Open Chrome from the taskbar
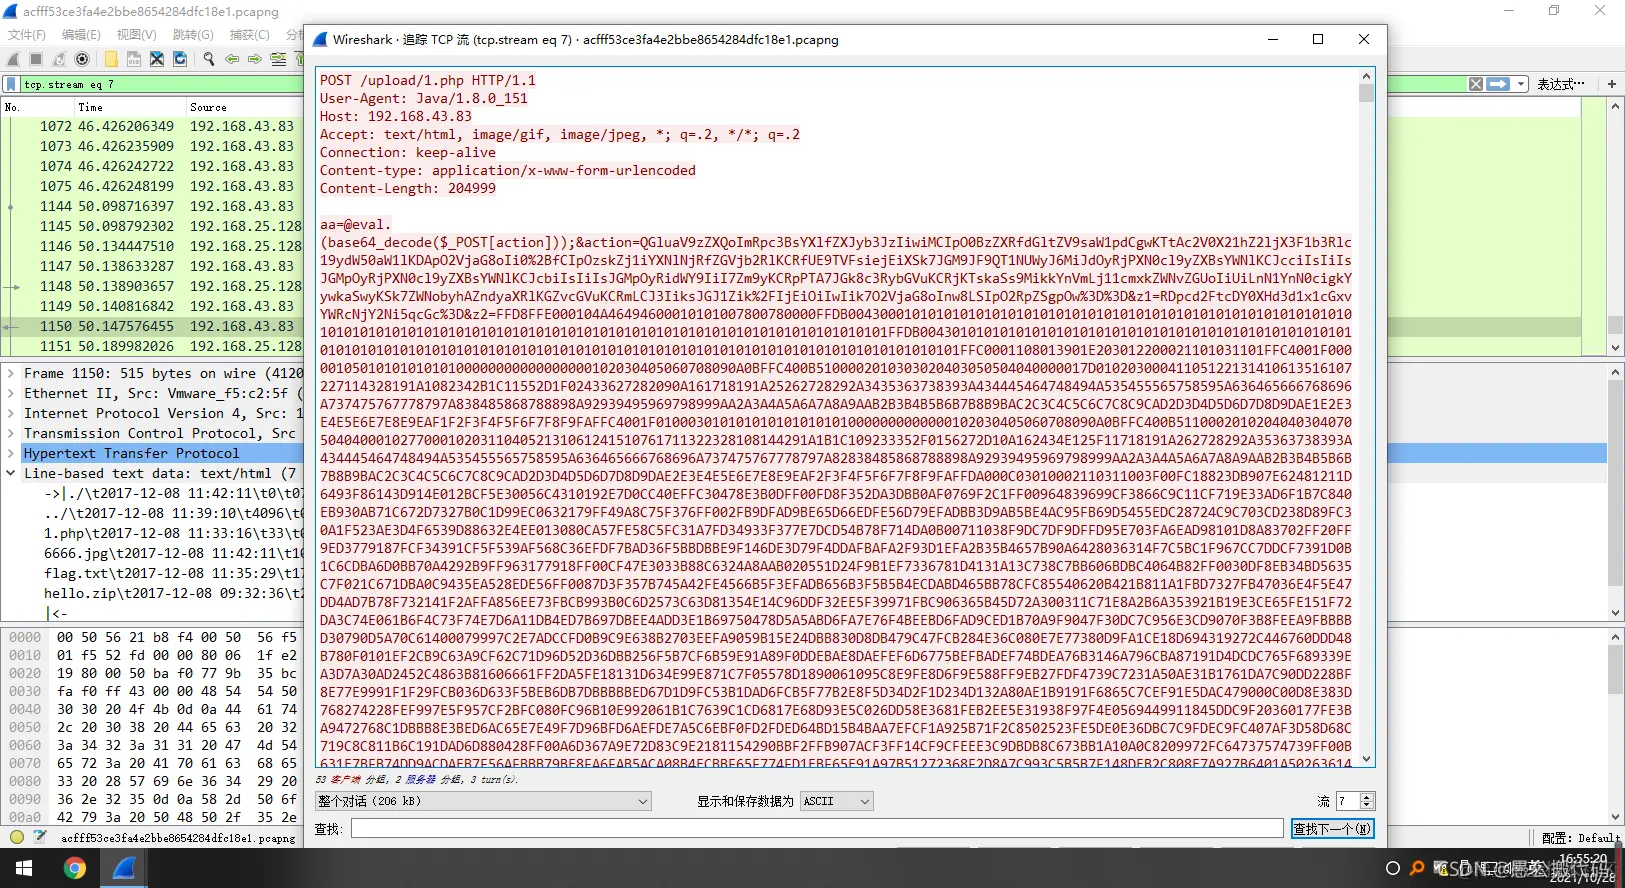The height and width of the screenshot is (888, 1625). click(75, 868)
